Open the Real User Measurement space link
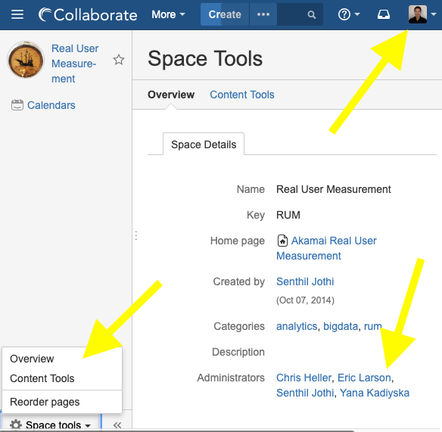The height and width of the screenshot is (432, 442). [75, 64]
